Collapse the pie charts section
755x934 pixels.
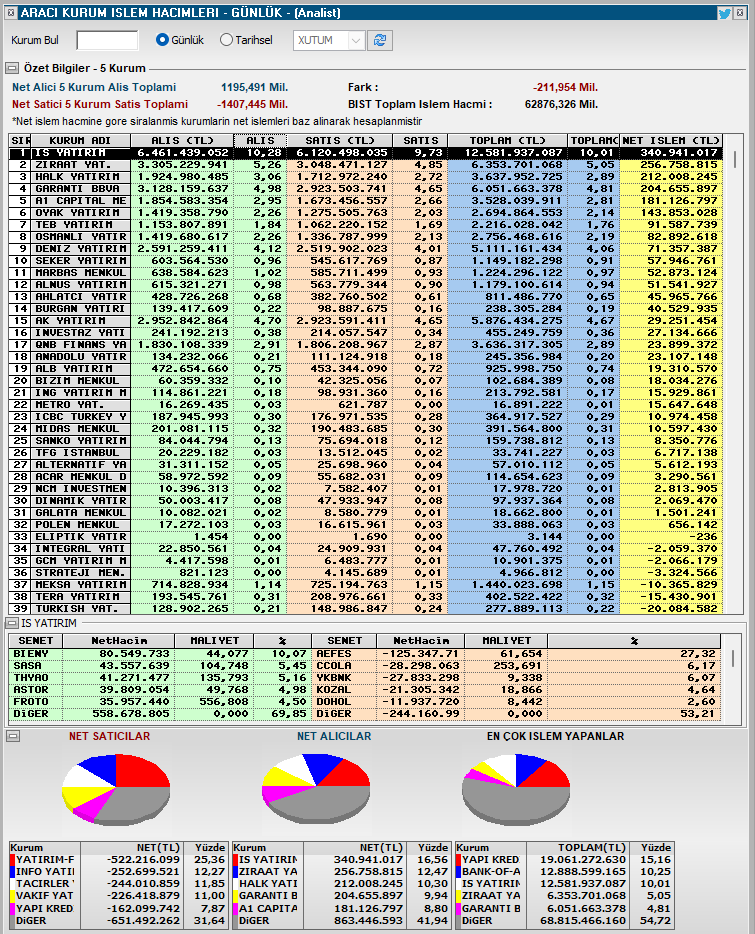13,736
